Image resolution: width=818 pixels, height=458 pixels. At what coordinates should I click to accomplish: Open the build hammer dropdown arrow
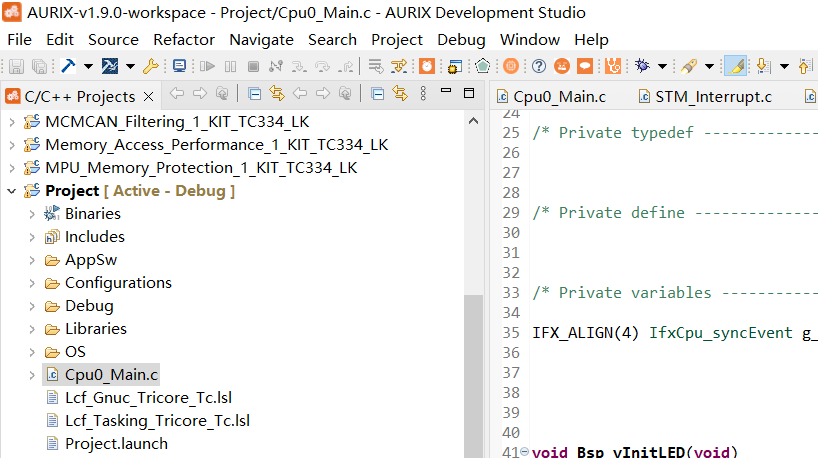88,66
